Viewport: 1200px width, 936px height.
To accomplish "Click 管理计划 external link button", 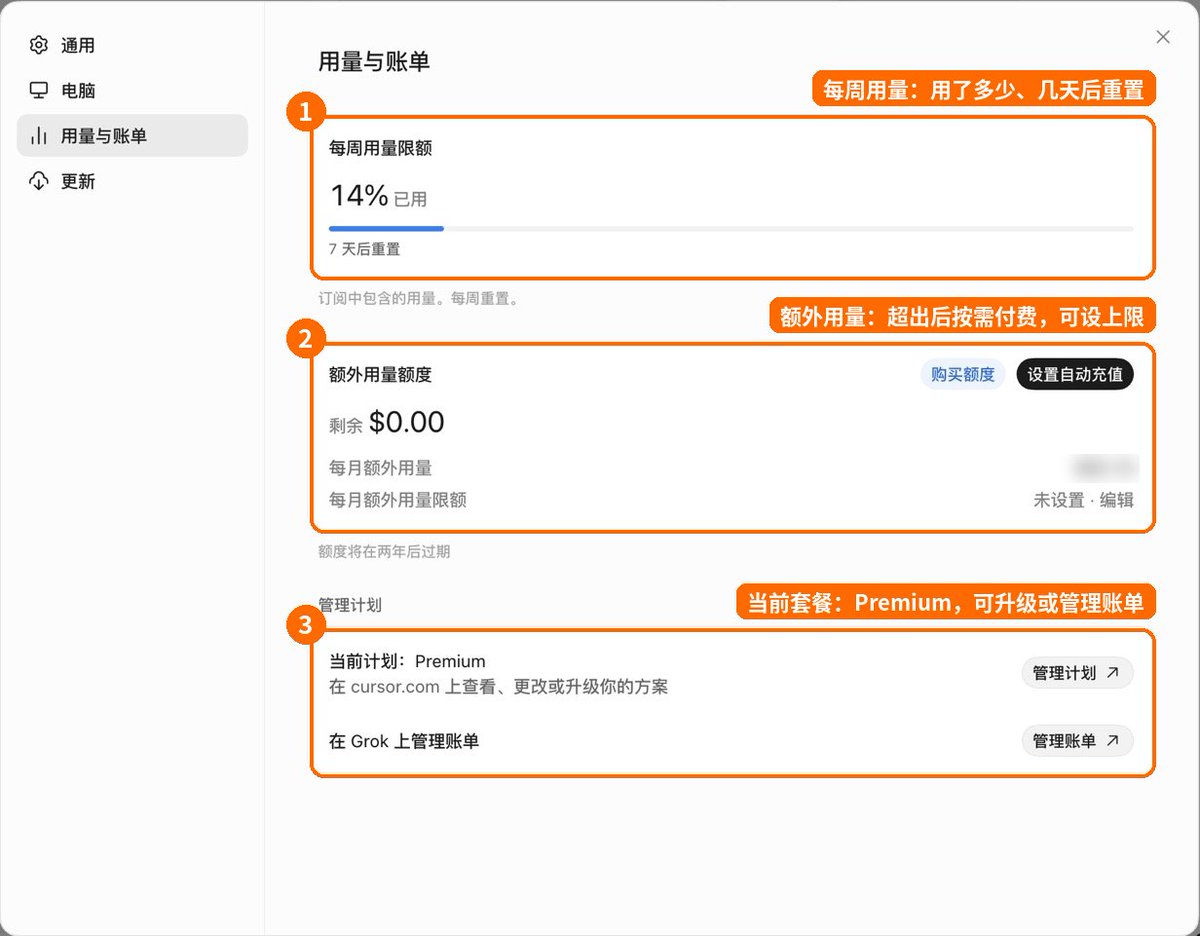I will click(1077, 673).
